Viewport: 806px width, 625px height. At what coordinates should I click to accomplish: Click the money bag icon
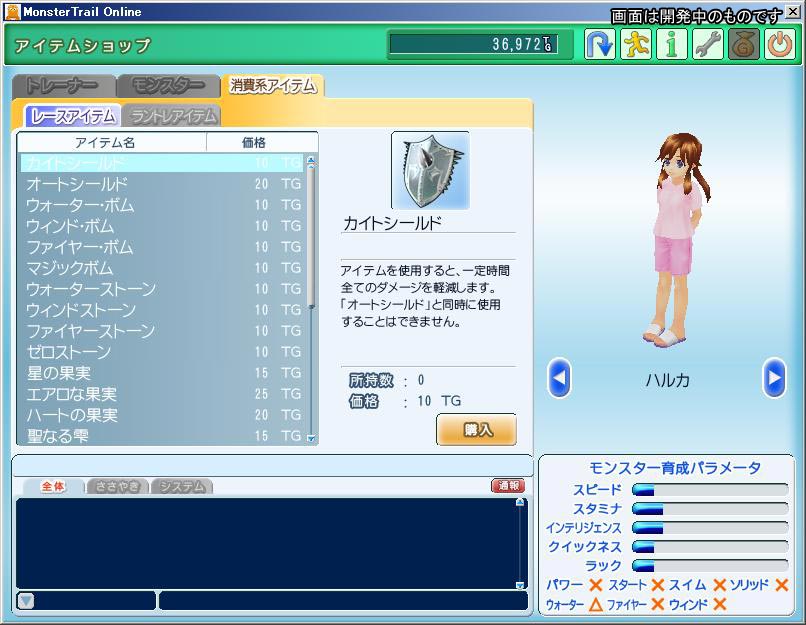pyautogui.click(x=744, y=44)
